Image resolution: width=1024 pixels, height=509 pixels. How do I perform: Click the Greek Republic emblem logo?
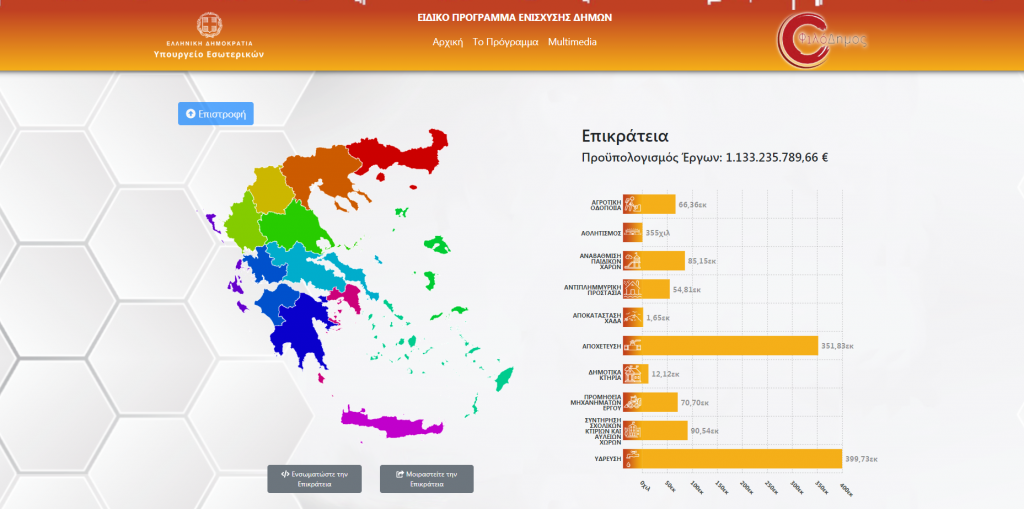[210, 25]
